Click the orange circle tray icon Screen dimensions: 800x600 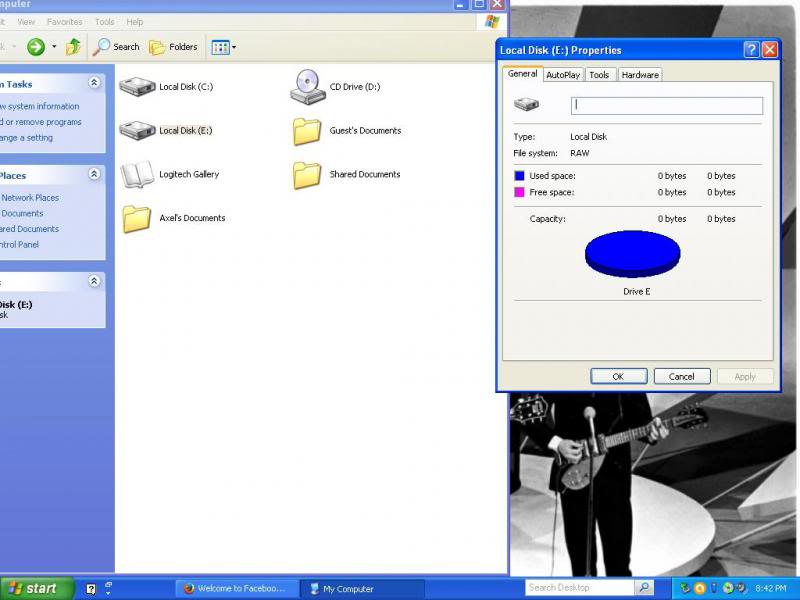point(699,588)
